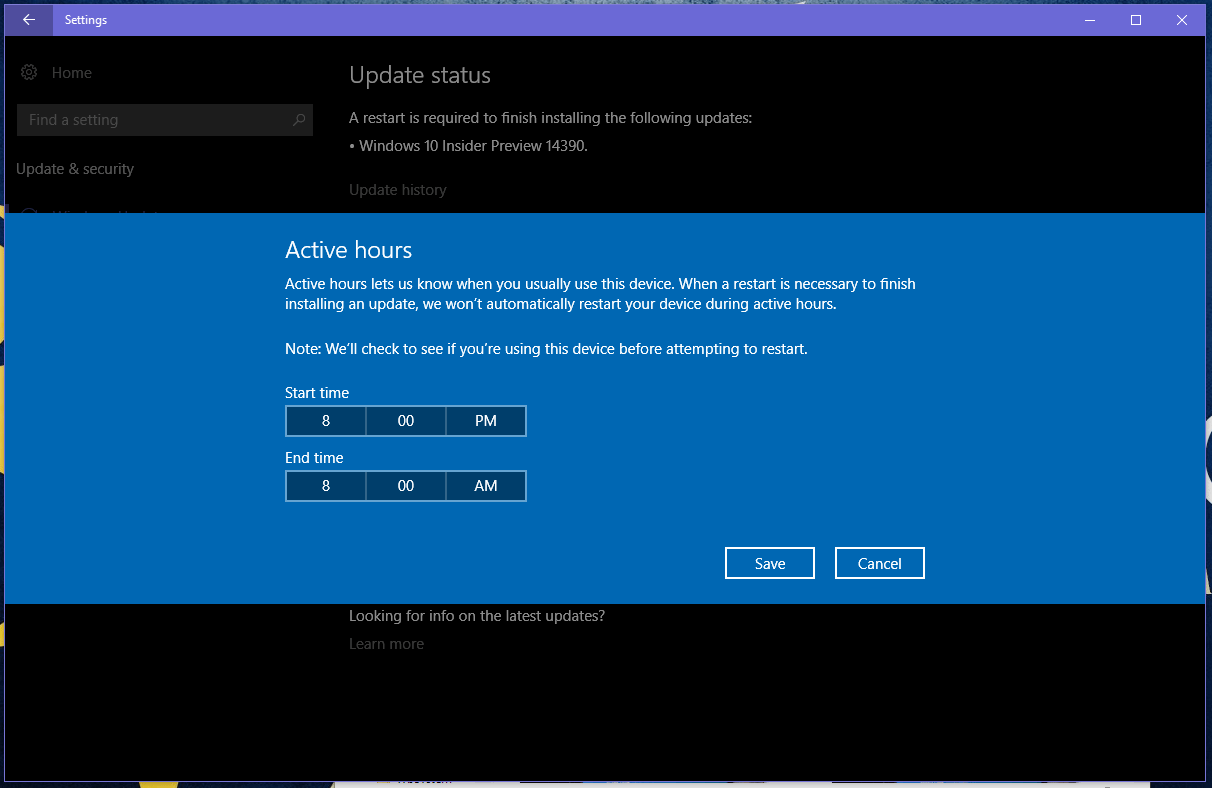Click the search magnifier icon

[x=299, y=119]
